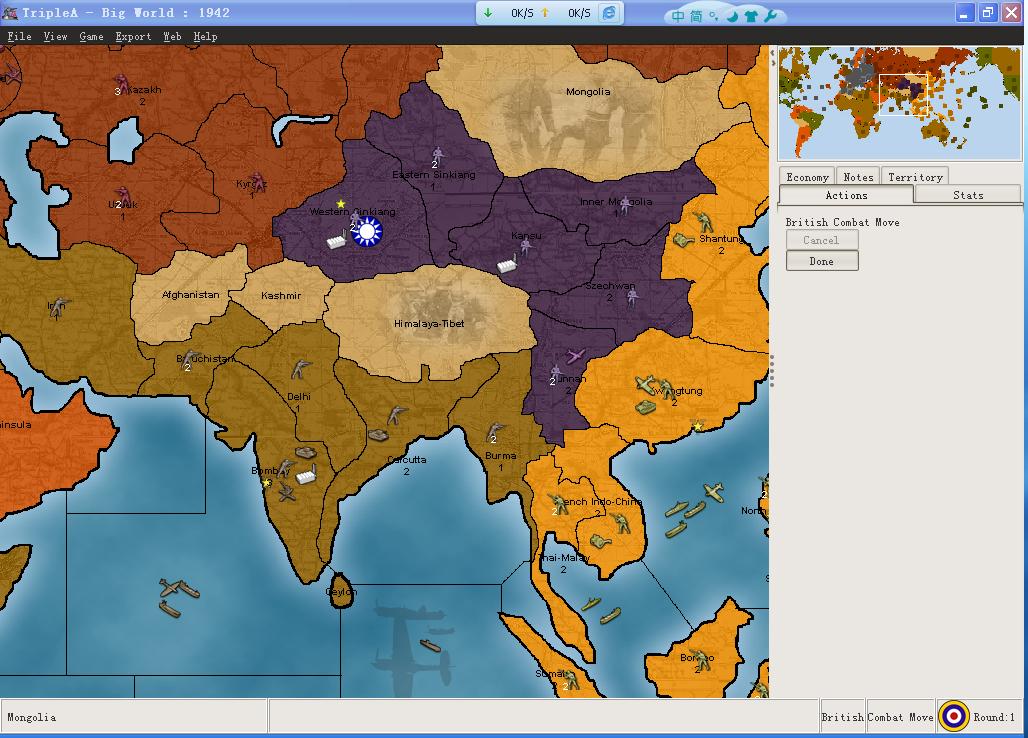The image size is (1028, 738).
Task: Select the Chinese infantry in Szechwan
Action: (x=632, y=298)
